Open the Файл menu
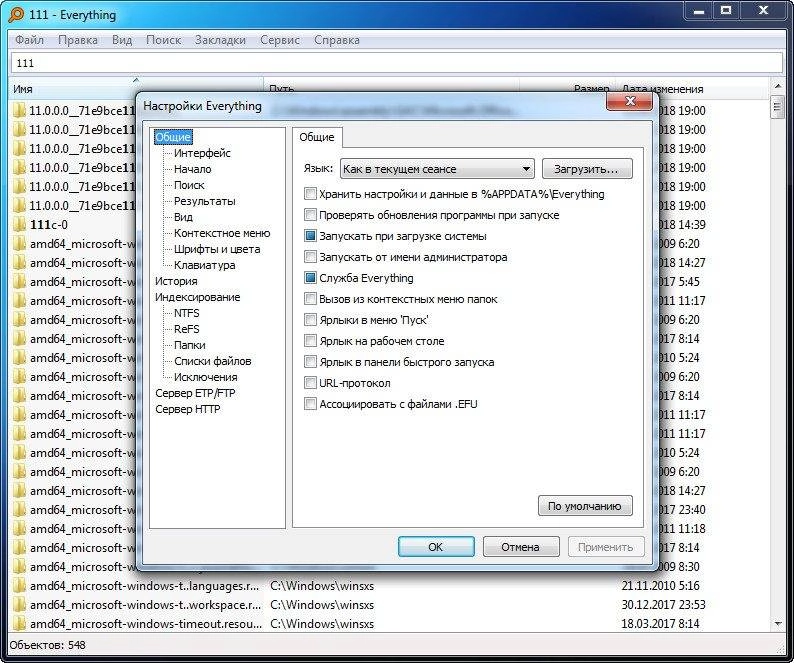794x663 pixels. click(x=29, y=40)
